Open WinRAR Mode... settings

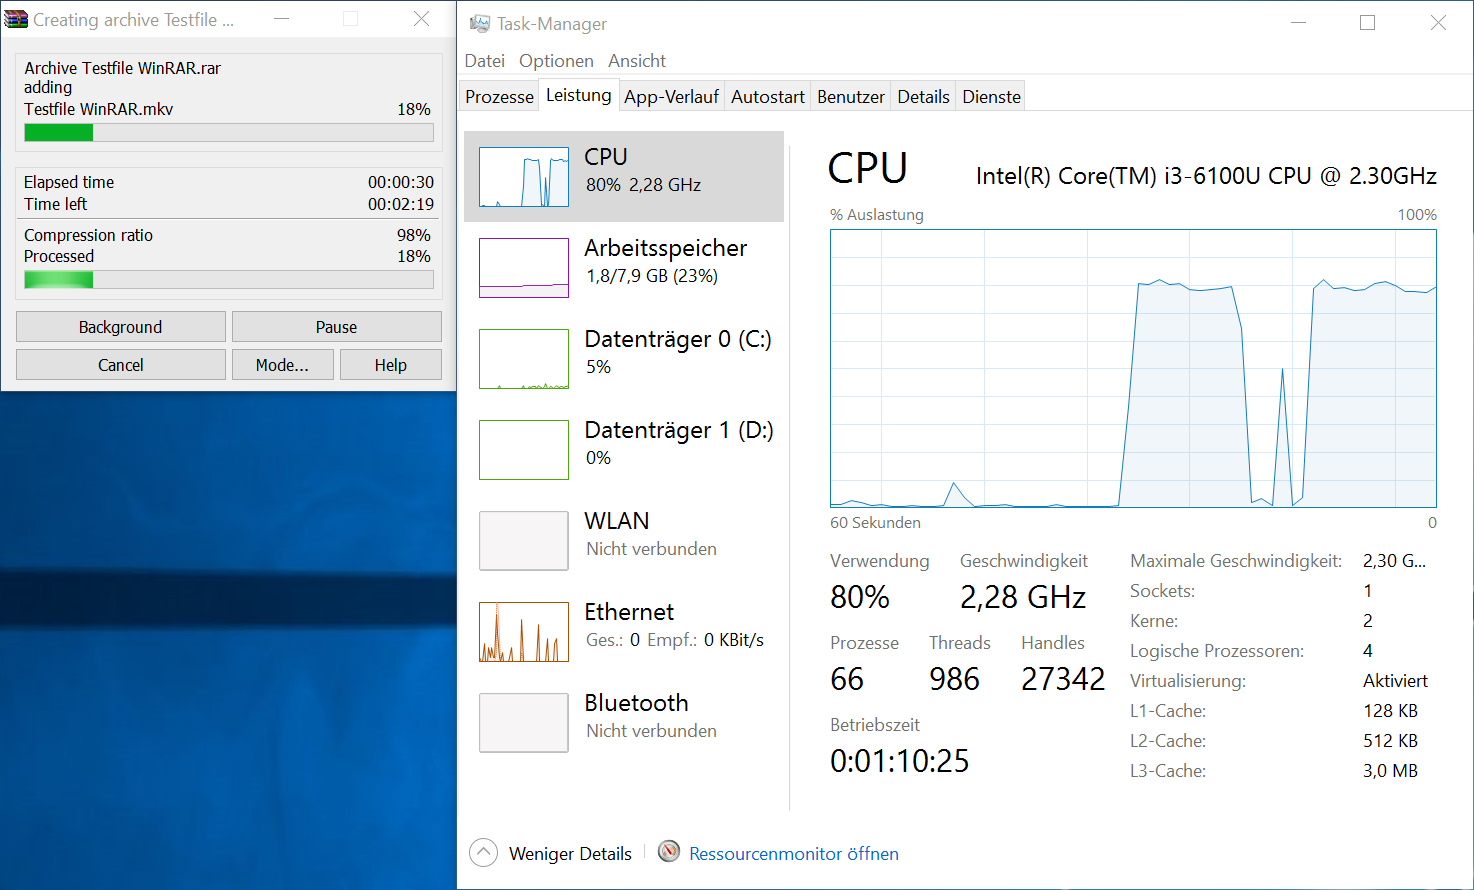tap(282, 365)
